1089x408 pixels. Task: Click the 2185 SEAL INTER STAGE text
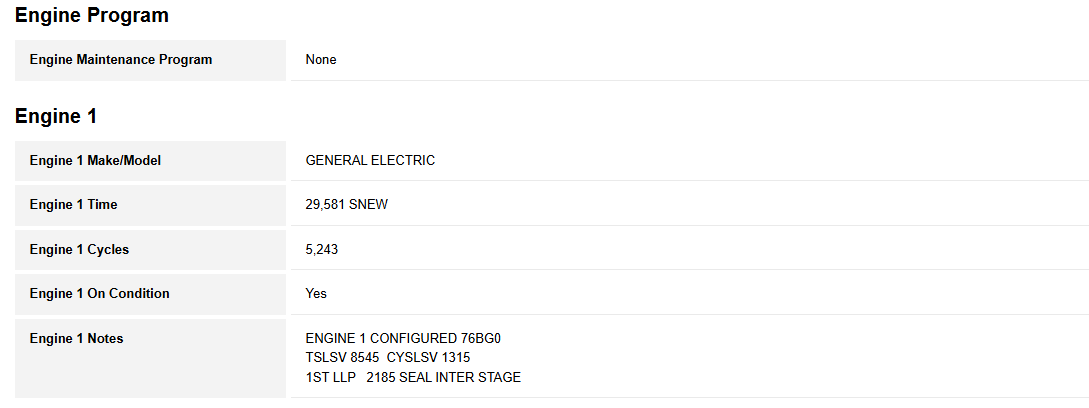click(x=444, y=377)
